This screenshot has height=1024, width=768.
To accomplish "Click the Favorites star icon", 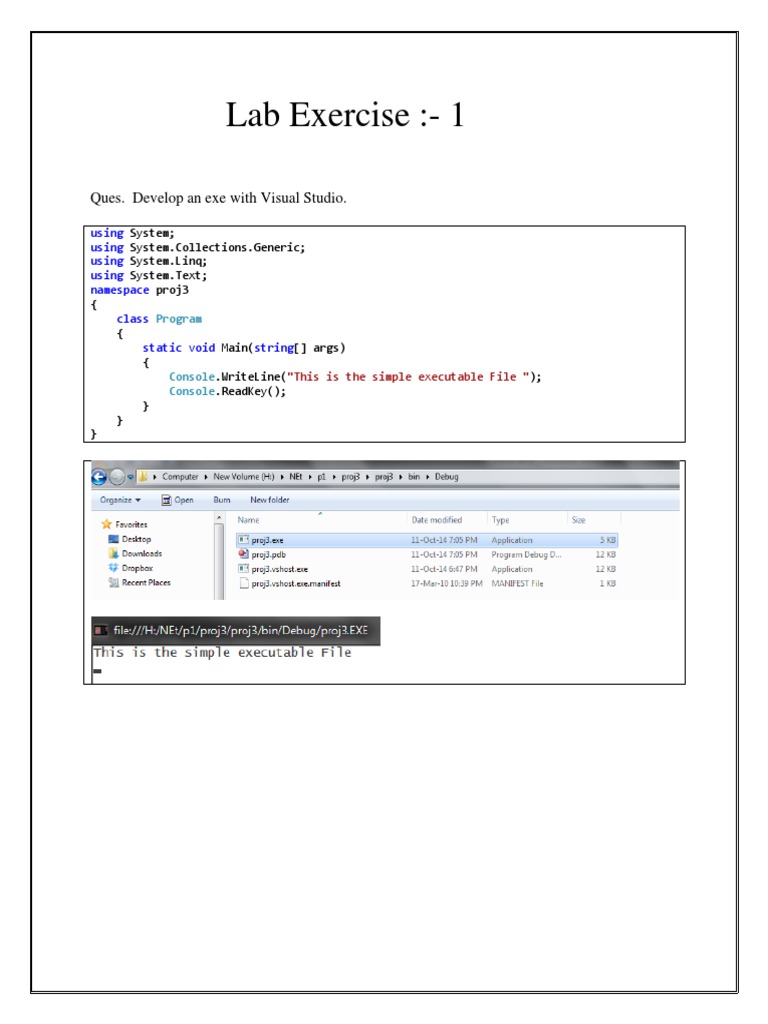I will point(106,524).
